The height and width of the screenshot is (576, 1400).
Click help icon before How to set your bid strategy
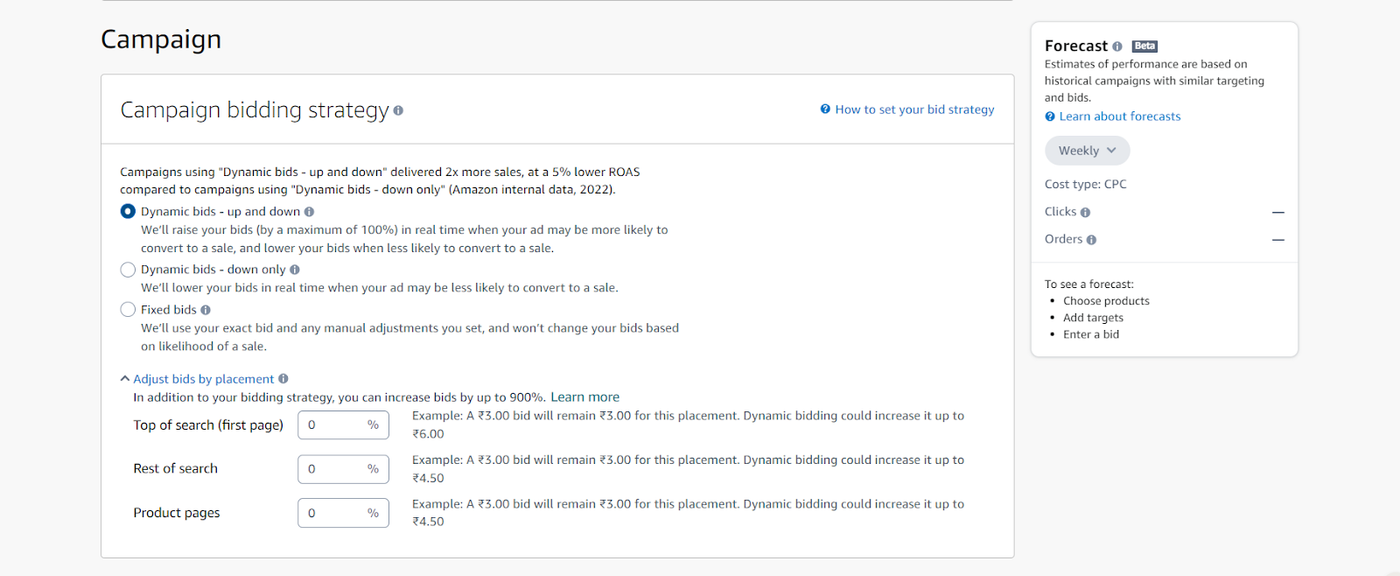(825, 109)
